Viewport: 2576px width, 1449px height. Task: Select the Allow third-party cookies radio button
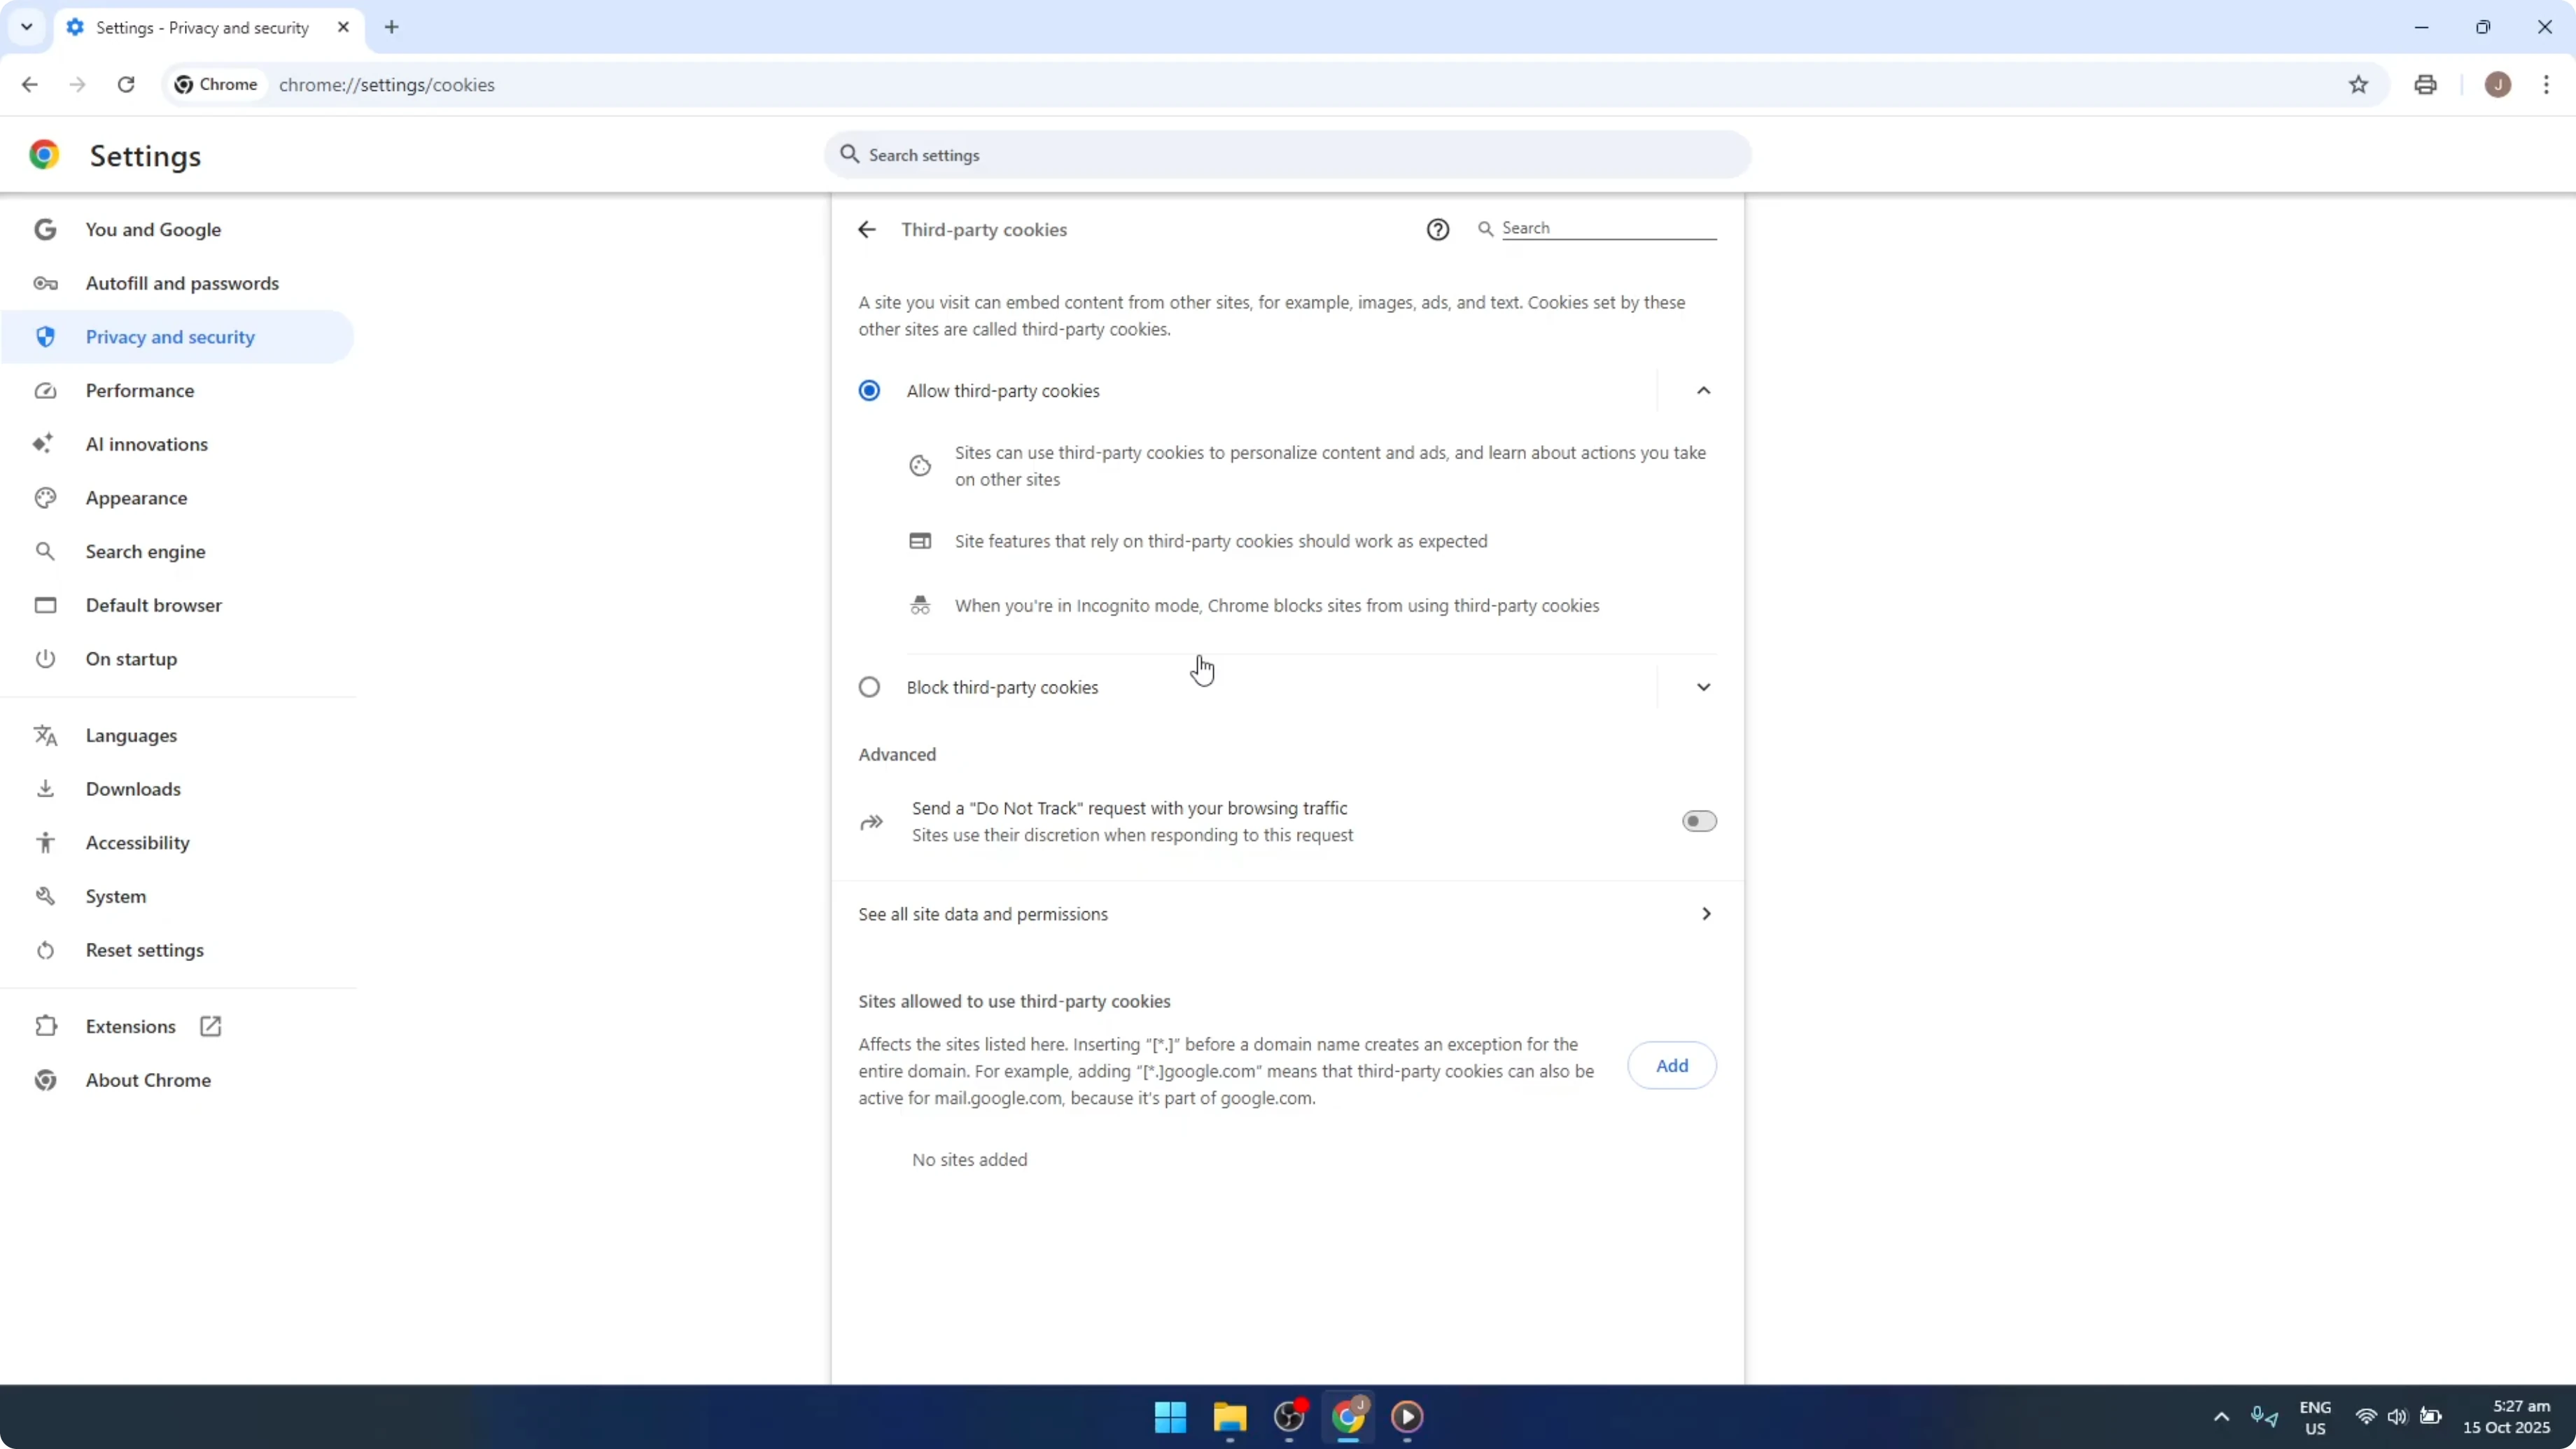coord(868,390)
